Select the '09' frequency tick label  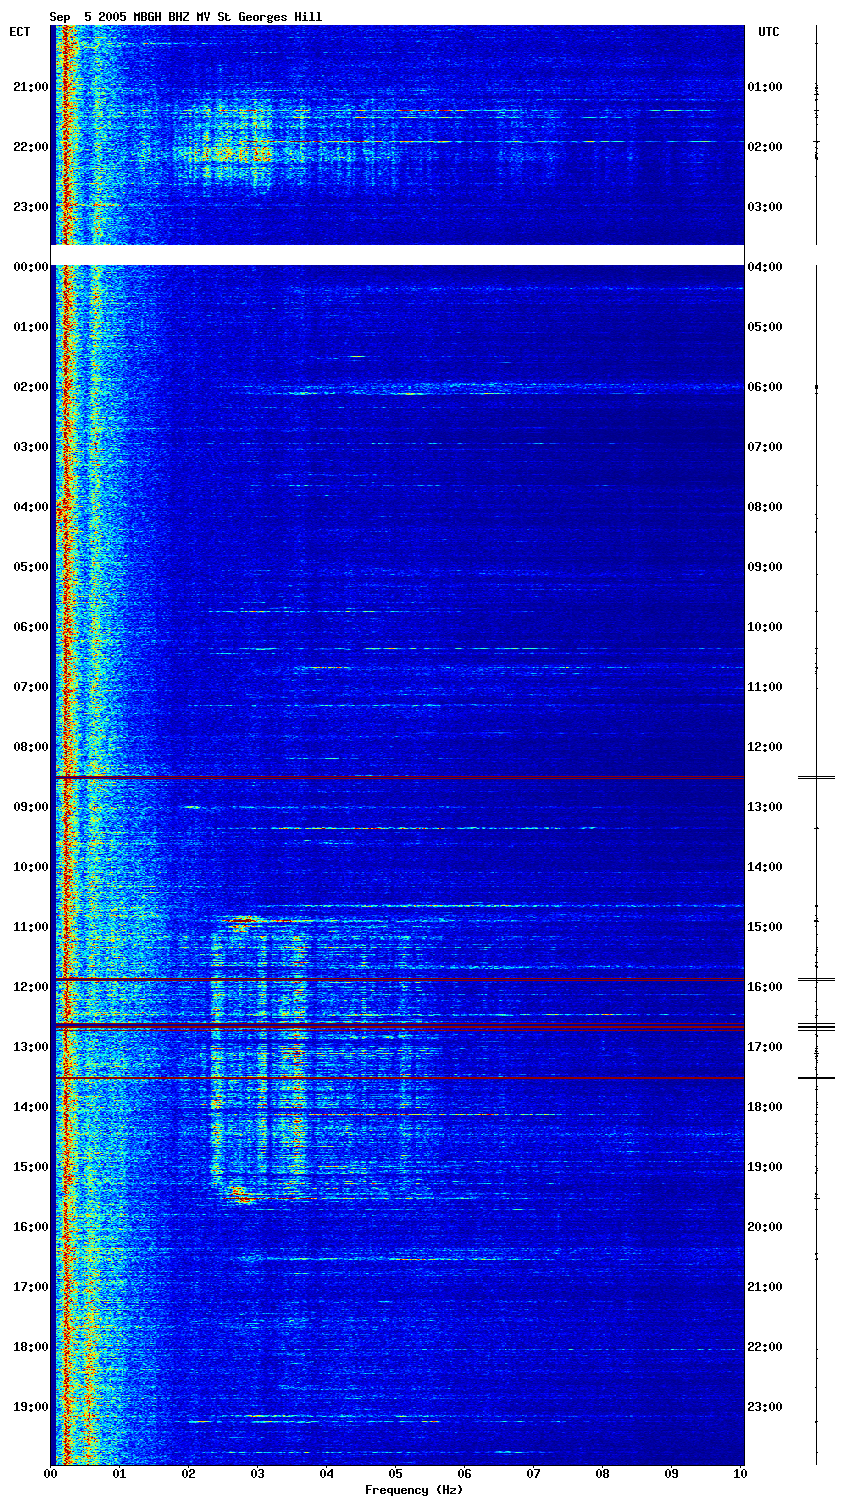(x=672, y=1474)
